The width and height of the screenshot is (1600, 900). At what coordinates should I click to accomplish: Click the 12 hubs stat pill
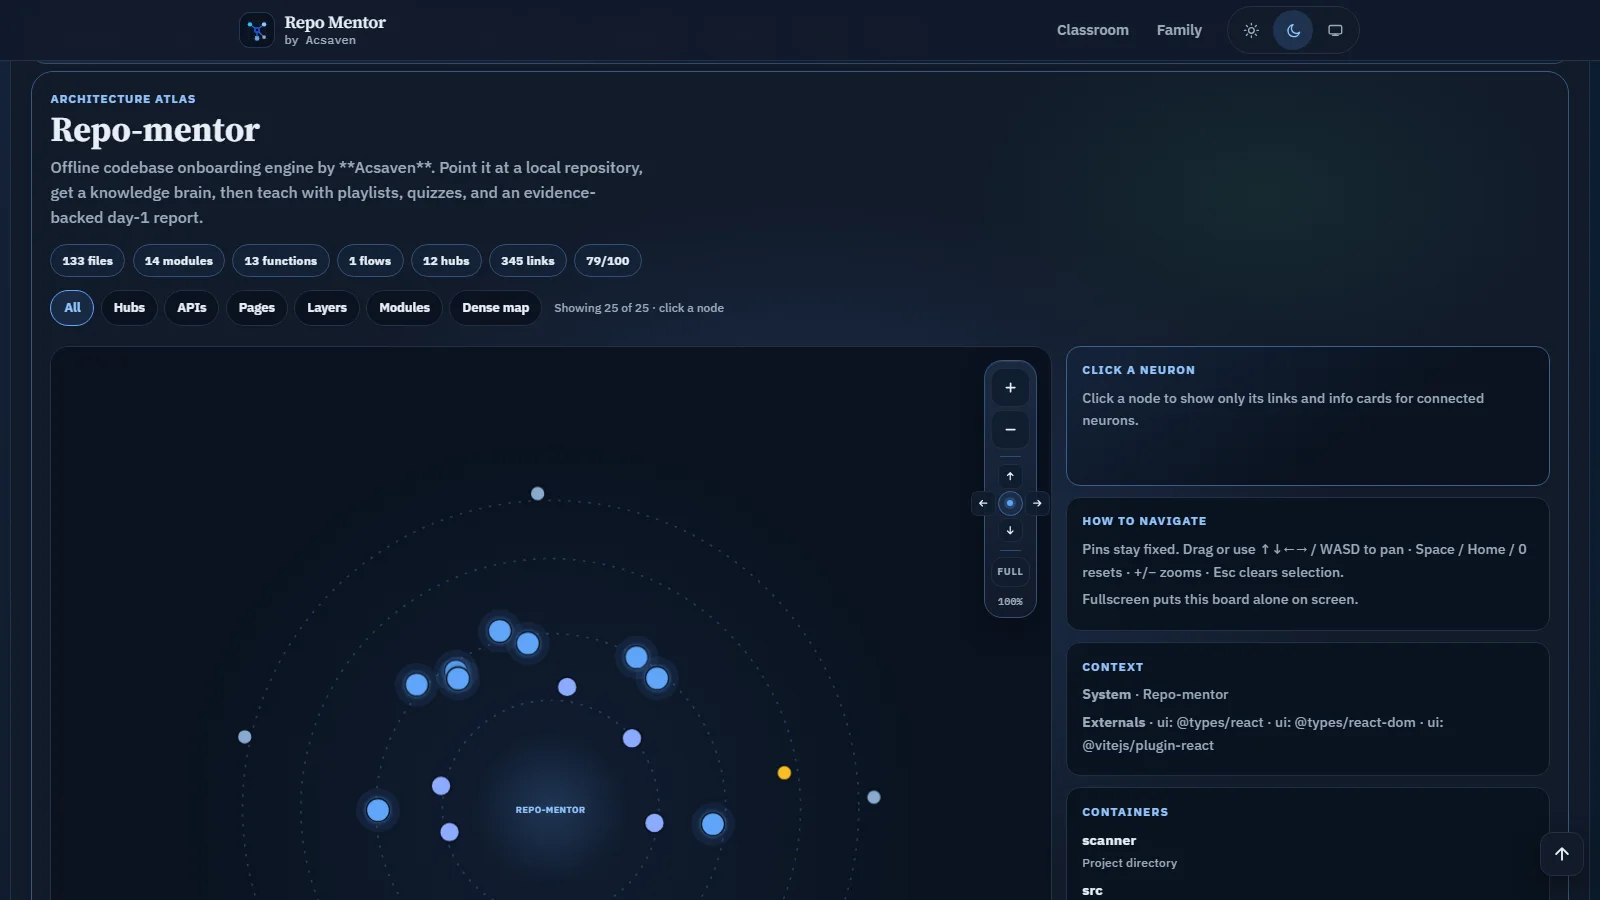click(x=446, y=261)
